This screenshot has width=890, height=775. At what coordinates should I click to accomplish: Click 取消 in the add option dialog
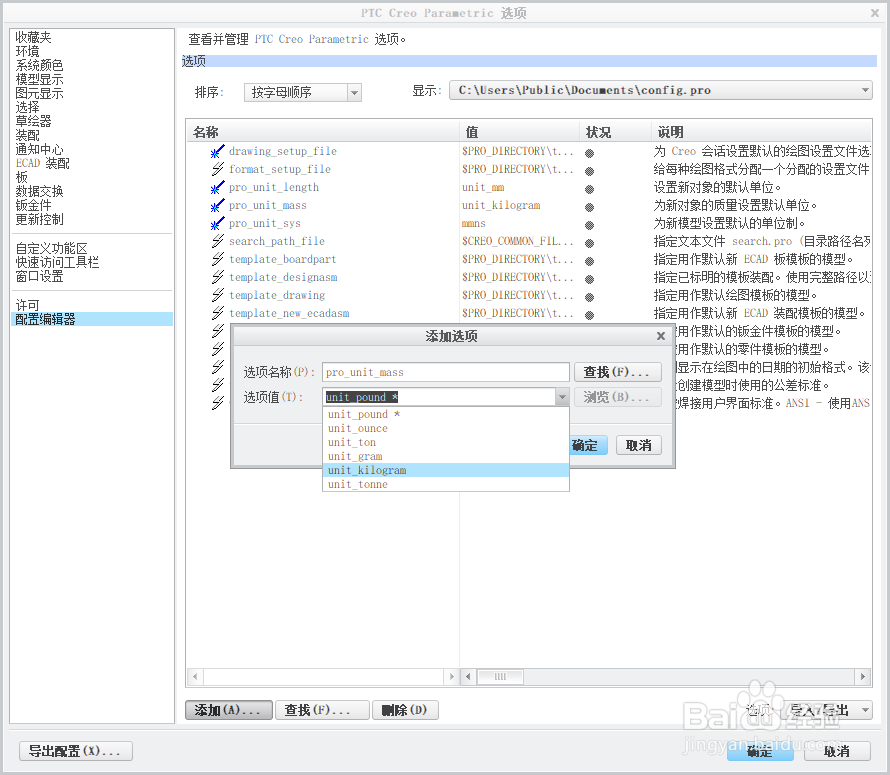pos(639,445)
